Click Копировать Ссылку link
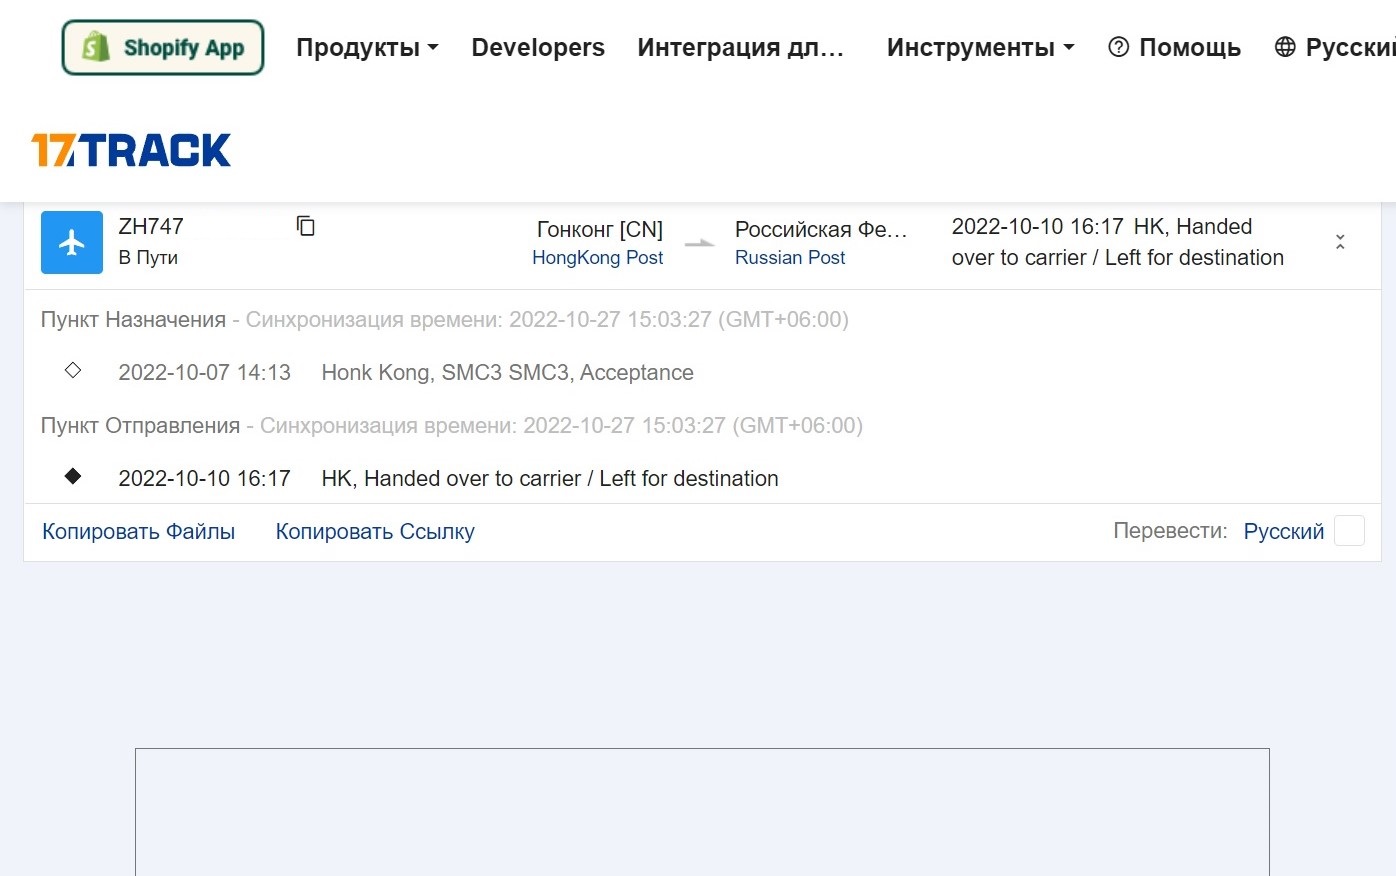Image resolution: width=1396 pixels, height=876 pixels. tap(375, 532)
